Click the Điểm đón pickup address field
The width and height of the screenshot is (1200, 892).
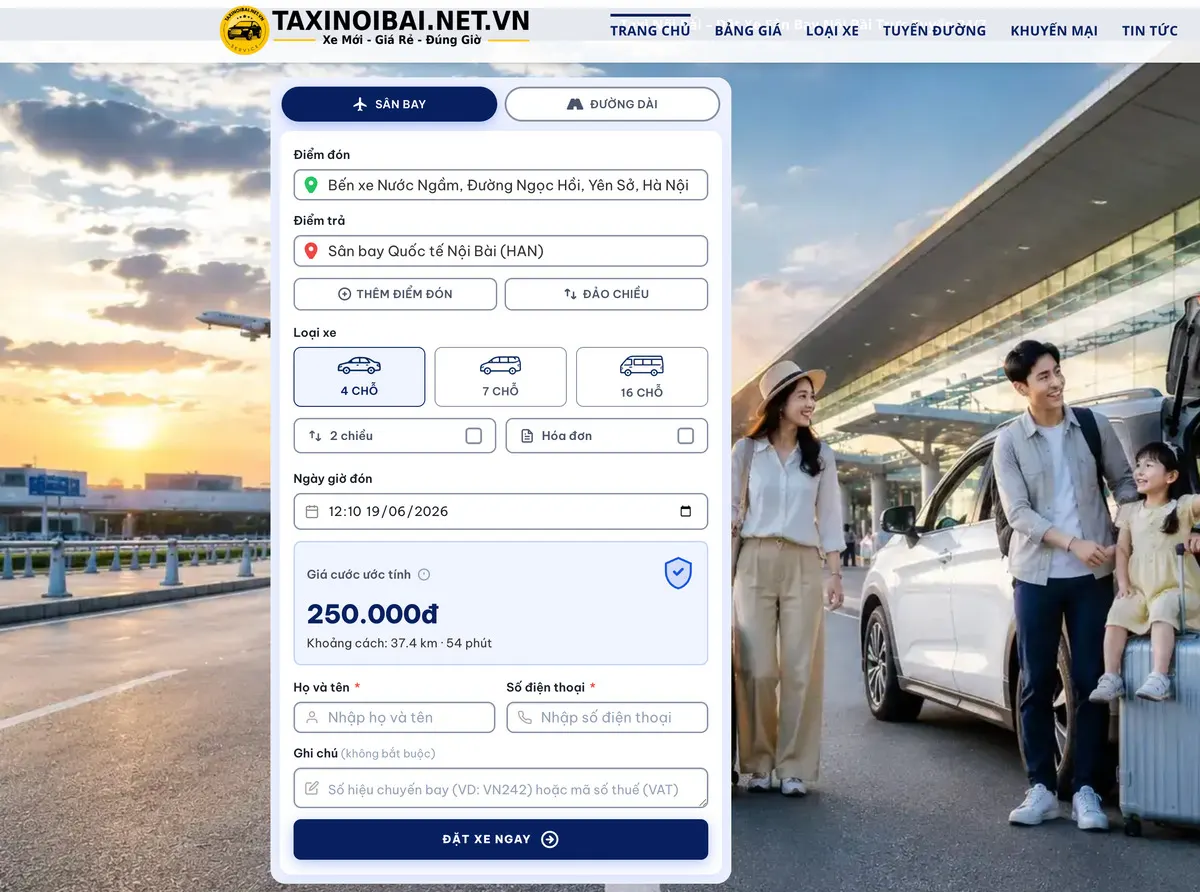pos(501,185)
